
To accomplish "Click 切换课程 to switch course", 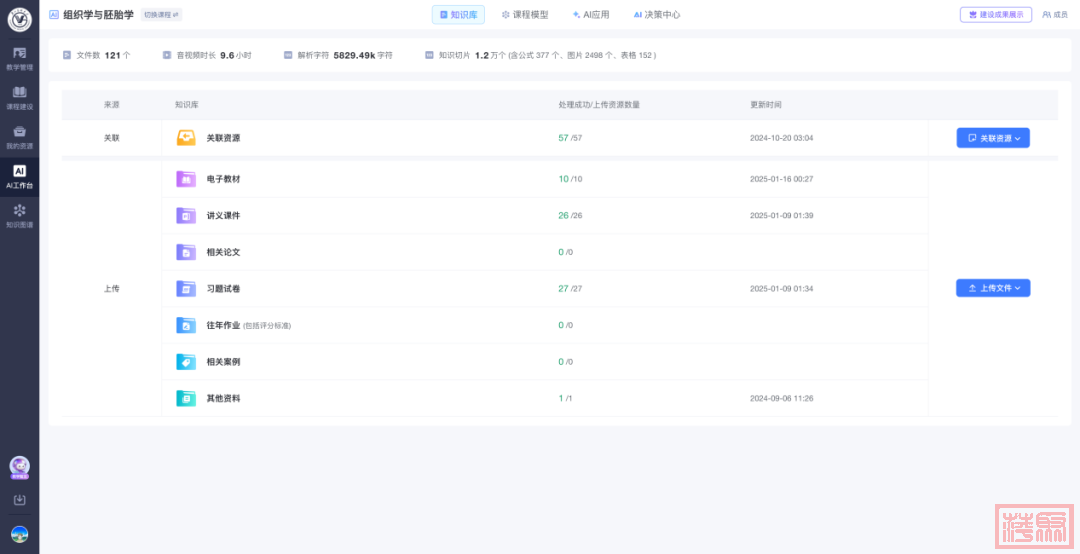I will [161, 15].
